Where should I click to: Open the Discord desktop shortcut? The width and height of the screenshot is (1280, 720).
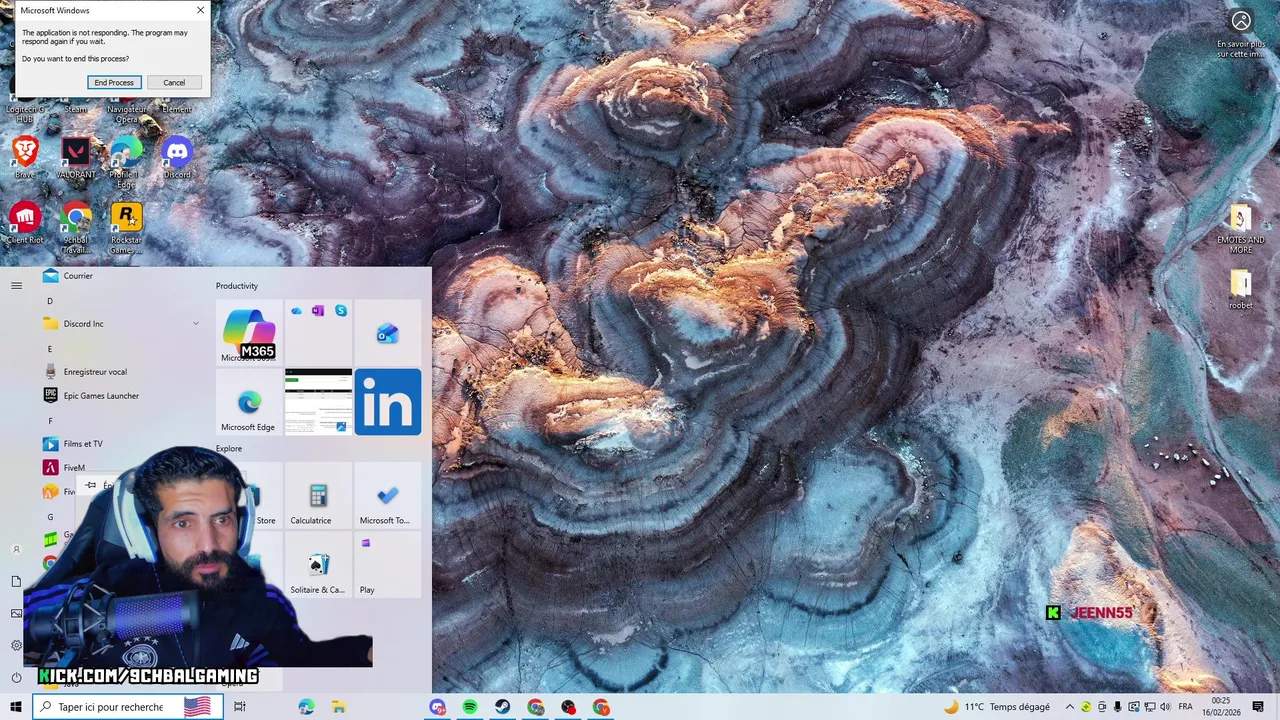pos(177,158)
